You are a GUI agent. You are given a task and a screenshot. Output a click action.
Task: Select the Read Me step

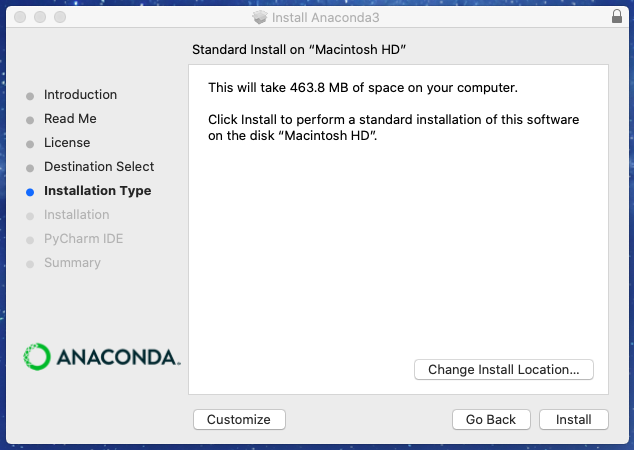pos(70,119)
